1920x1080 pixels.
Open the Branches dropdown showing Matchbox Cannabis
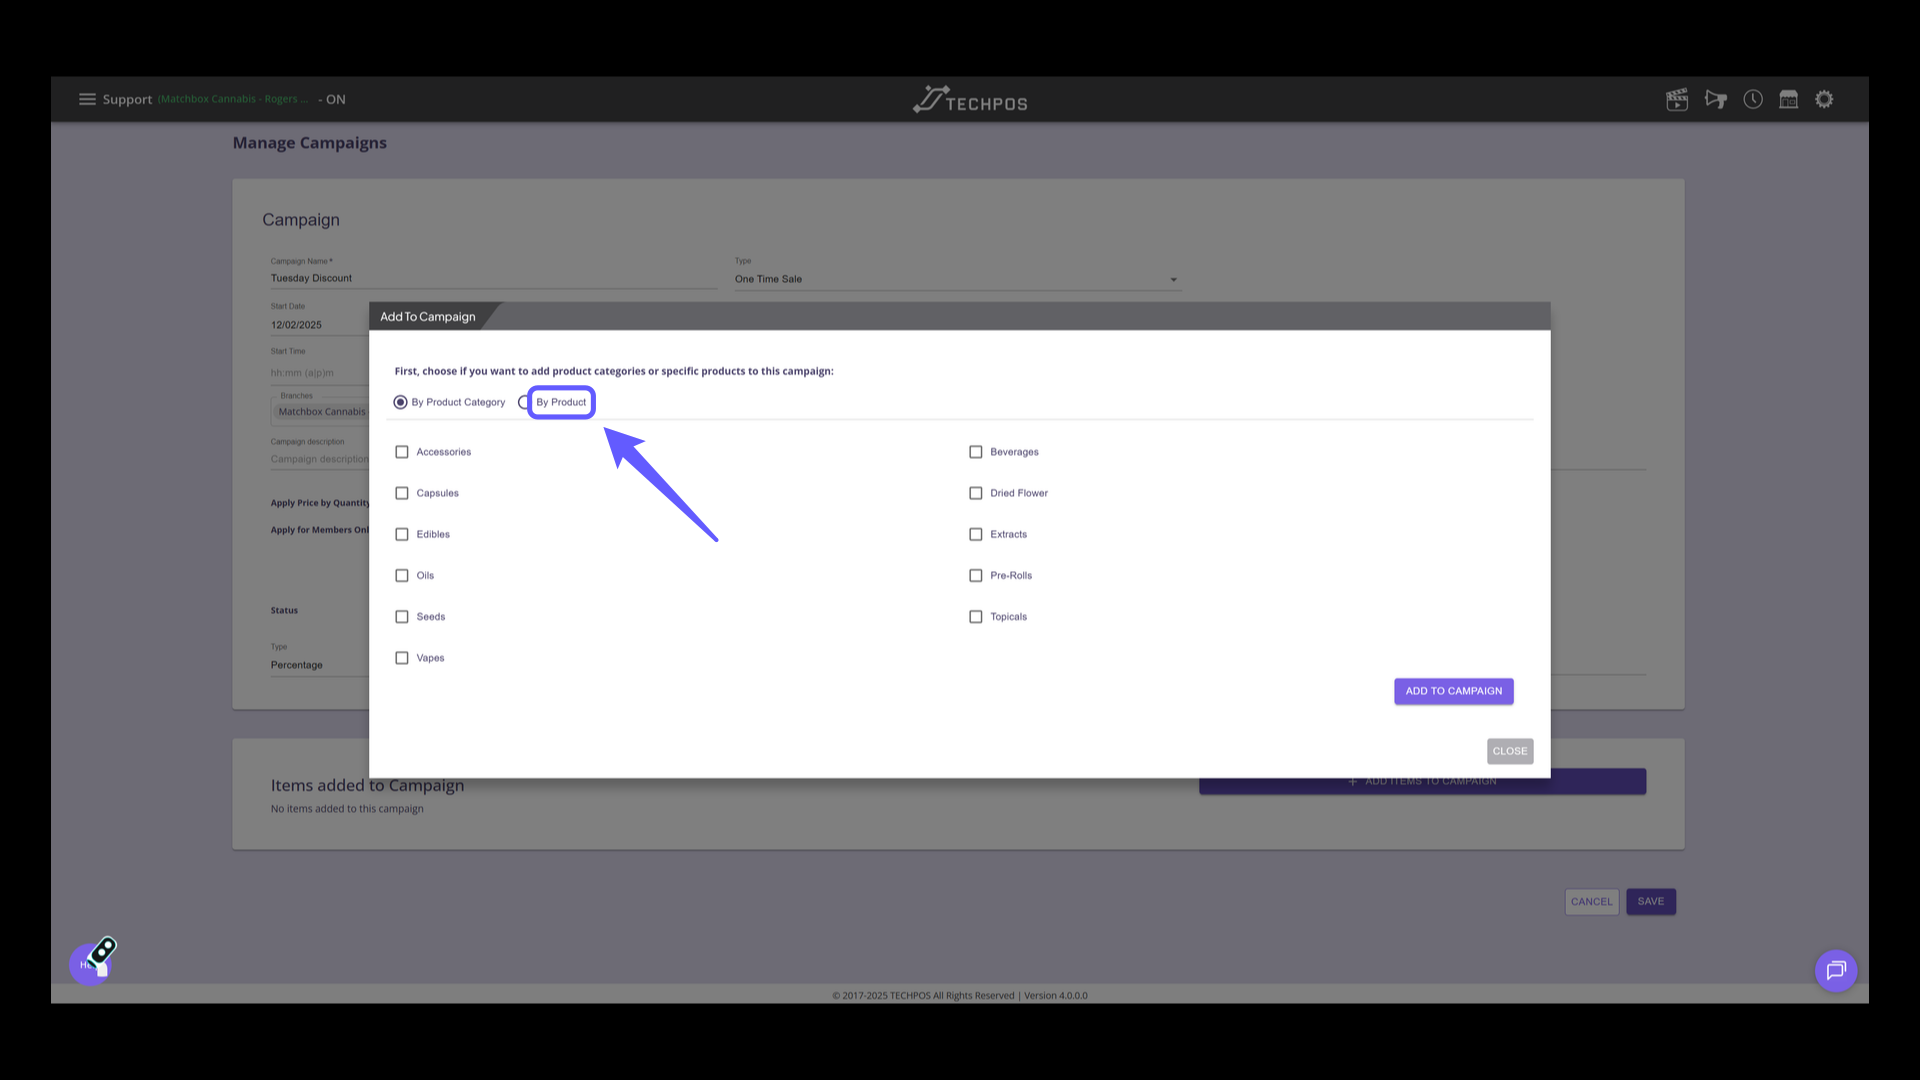(x=320, y=411)
